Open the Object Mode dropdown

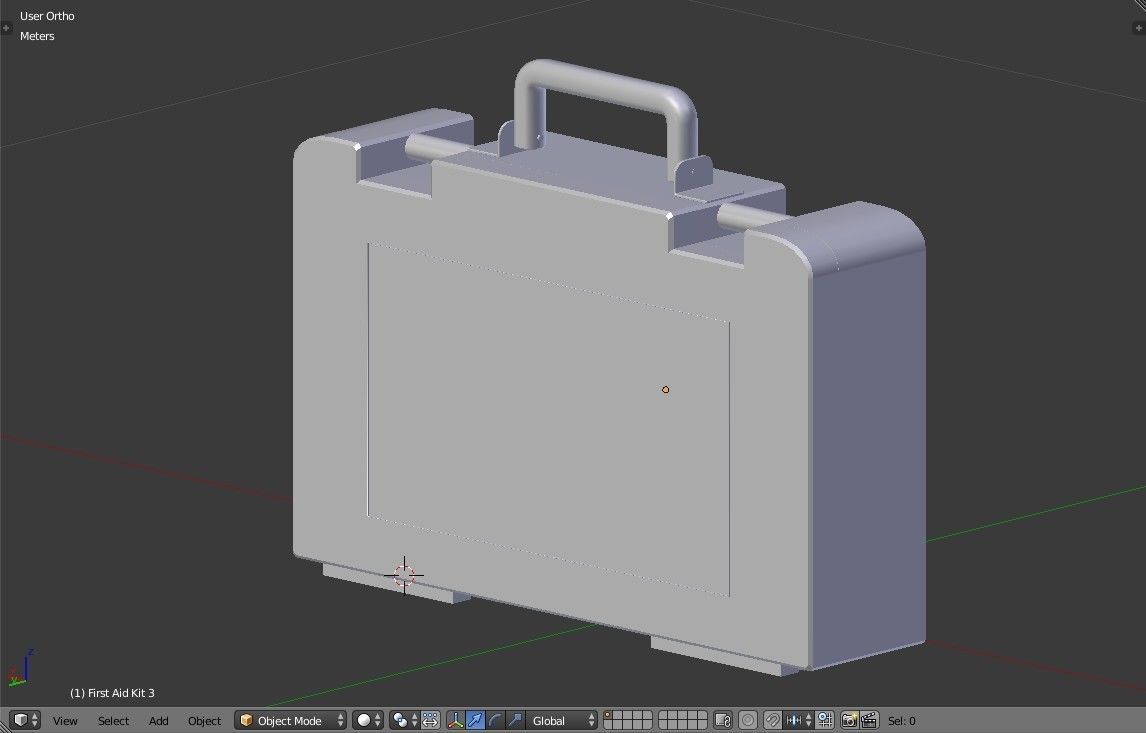(x=291, y=721)
